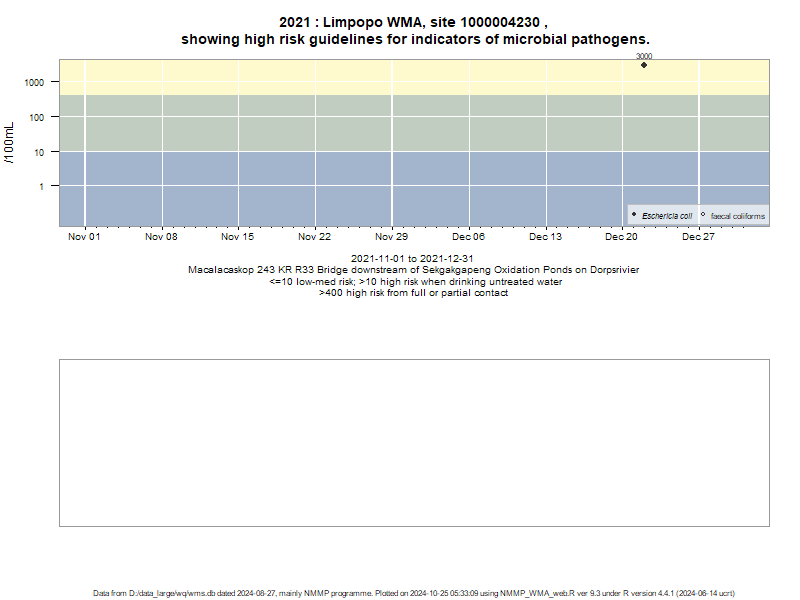Click the '3000' value label above point
This screenshot has width=800, height=600.
pyautogui.click(x=644, y=56)
